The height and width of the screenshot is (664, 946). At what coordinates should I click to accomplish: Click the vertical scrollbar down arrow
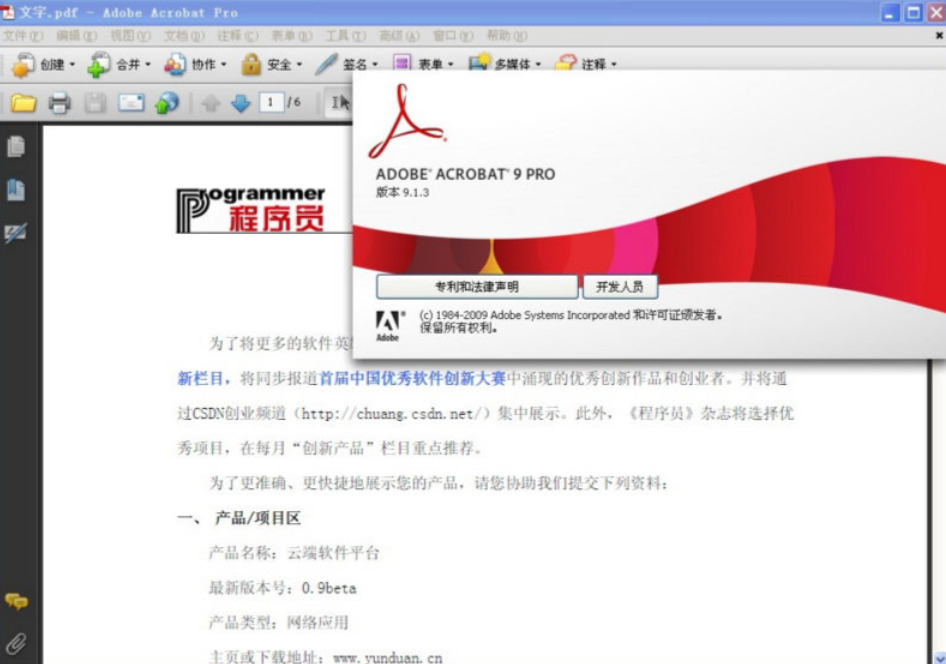pyautogui.click(x=939, y=657)
